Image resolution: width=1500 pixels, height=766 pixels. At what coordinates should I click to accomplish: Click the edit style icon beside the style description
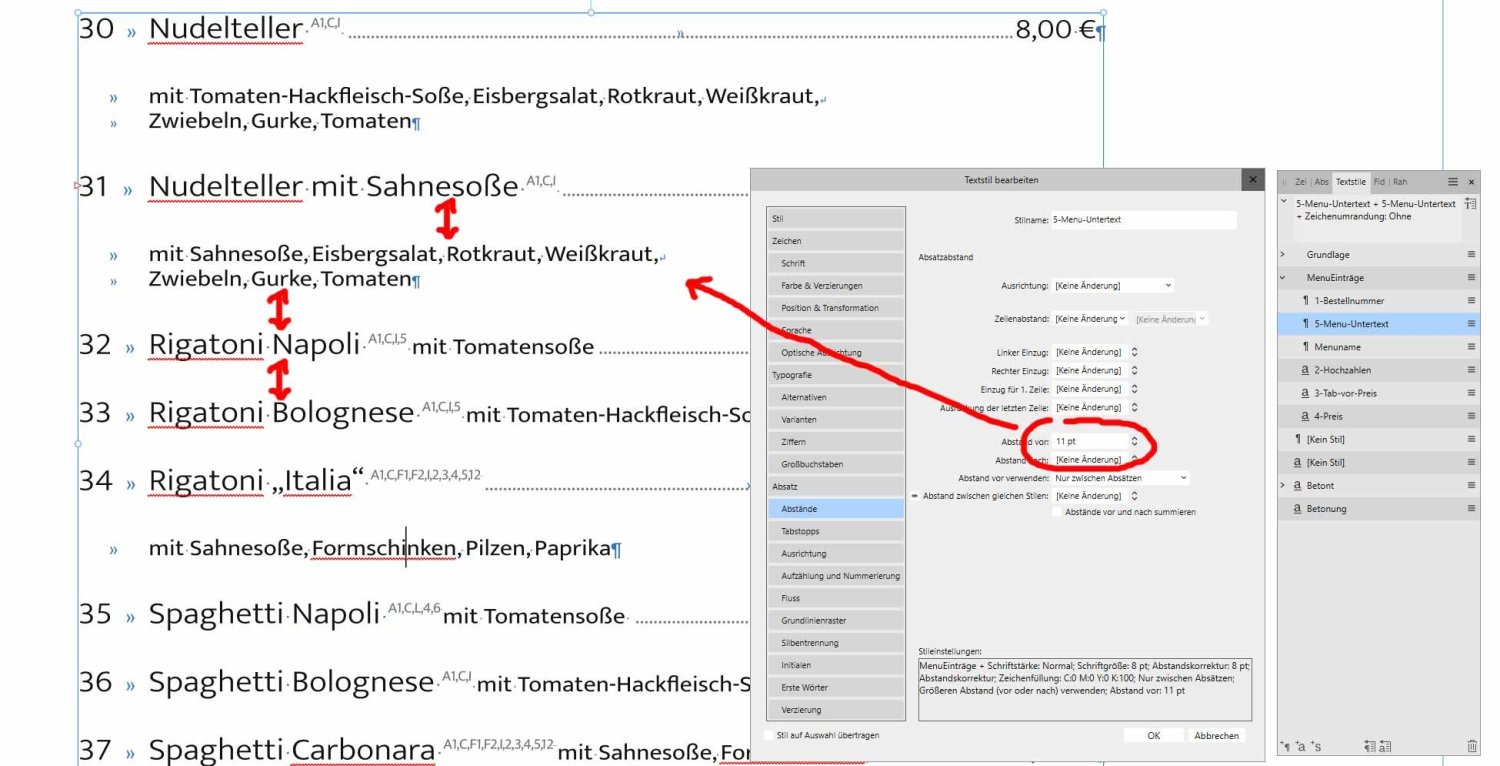(x=1470, y=203)
